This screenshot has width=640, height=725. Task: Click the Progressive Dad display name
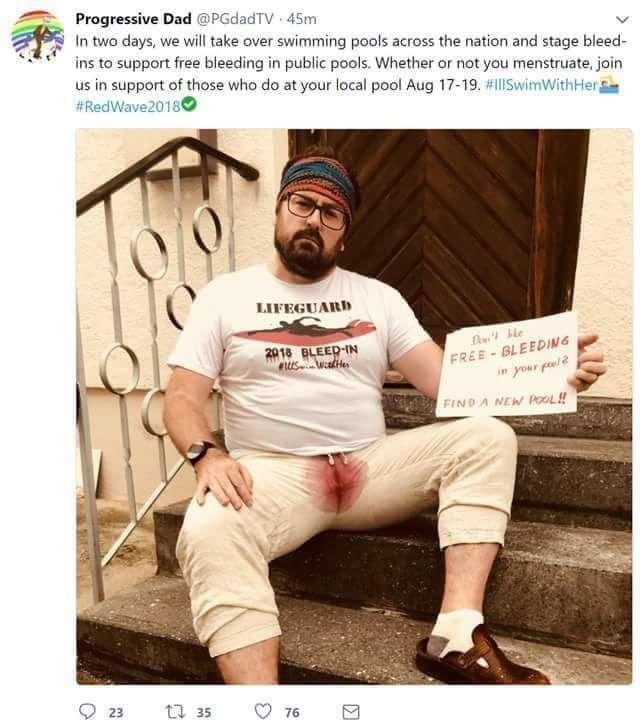[133, 19]
